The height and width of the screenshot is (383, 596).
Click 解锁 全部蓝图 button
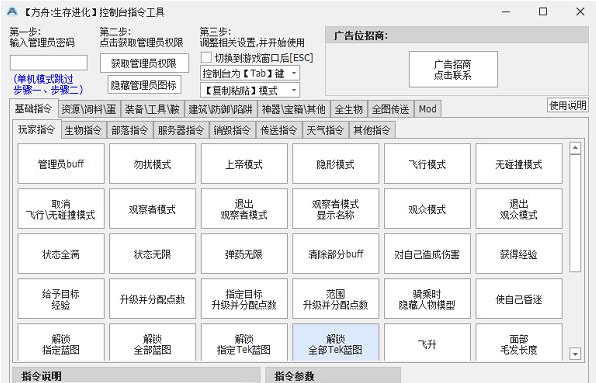(x=152, y=342)
